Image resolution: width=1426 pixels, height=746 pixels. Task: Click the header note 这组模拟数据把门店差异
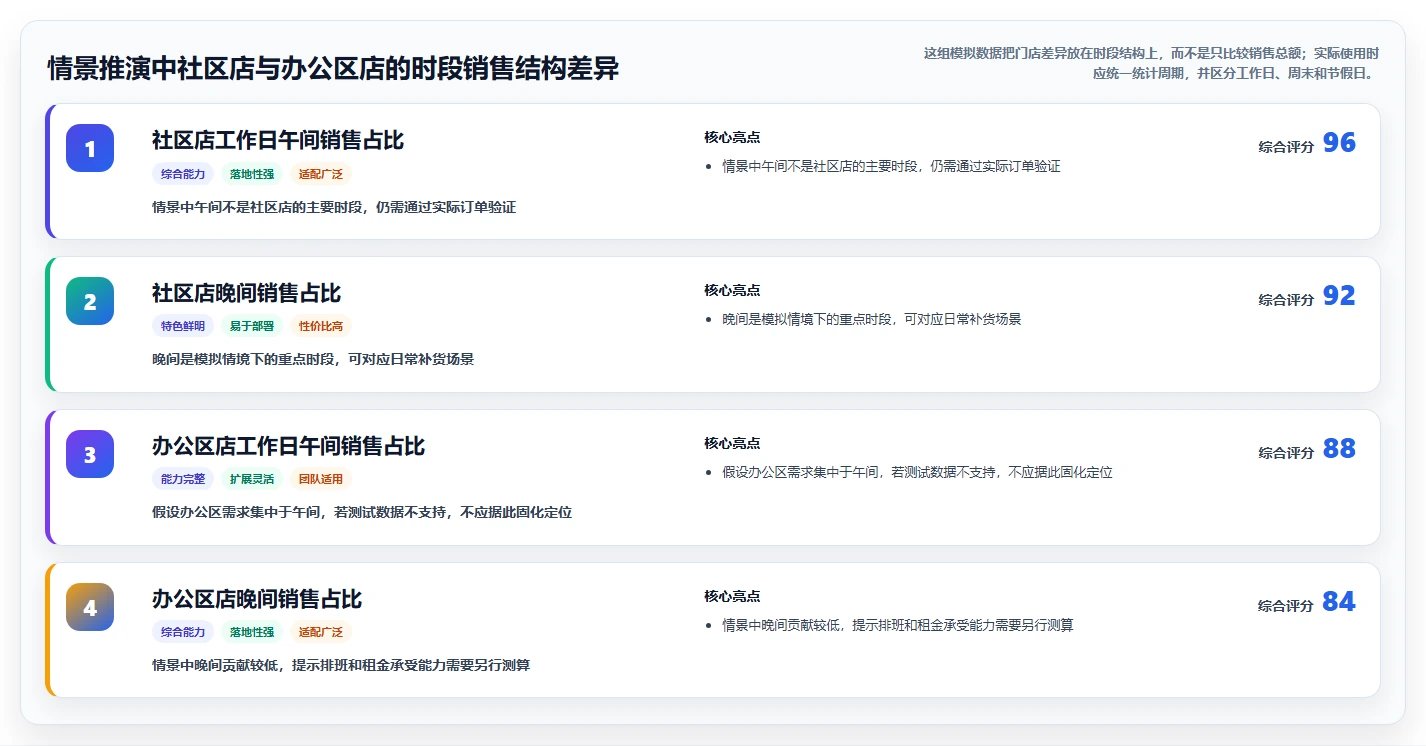[1151, 63]
